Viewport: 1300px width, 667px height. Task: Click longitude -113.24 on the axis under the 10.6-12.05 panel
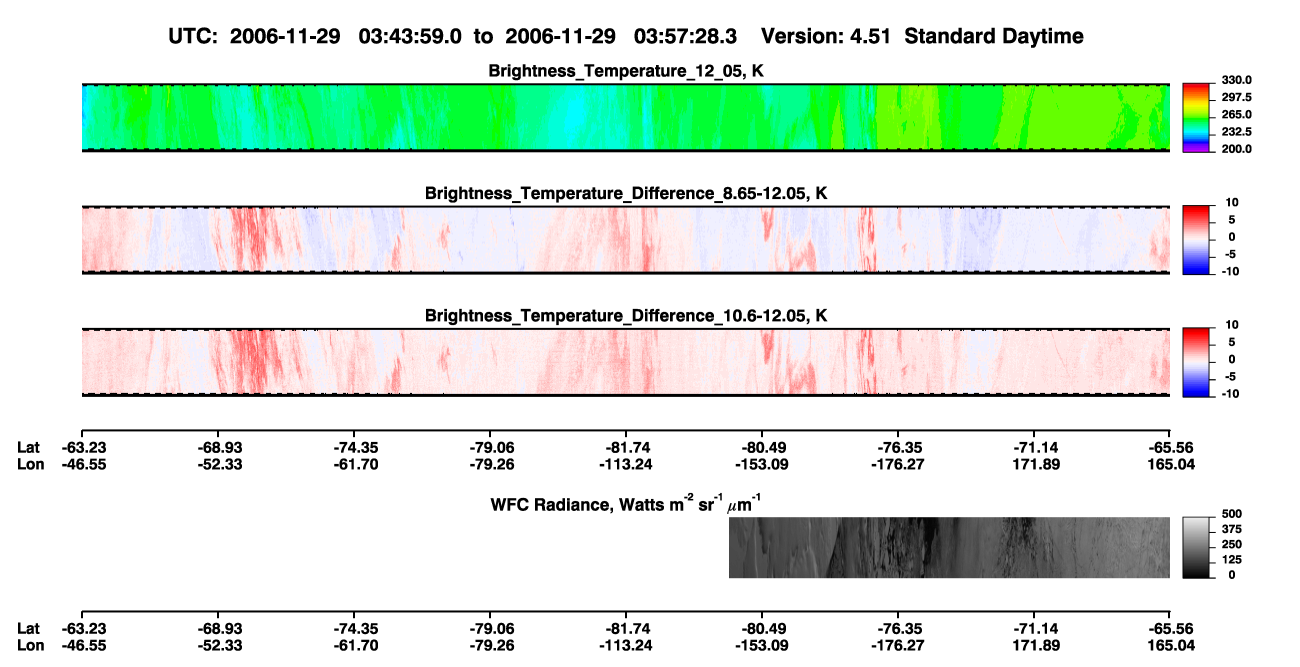pyautogui.click(x=625, y=464)
